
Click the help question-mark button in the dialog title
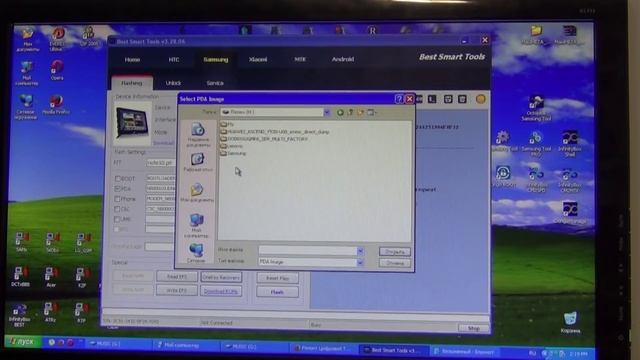[399, 99]
